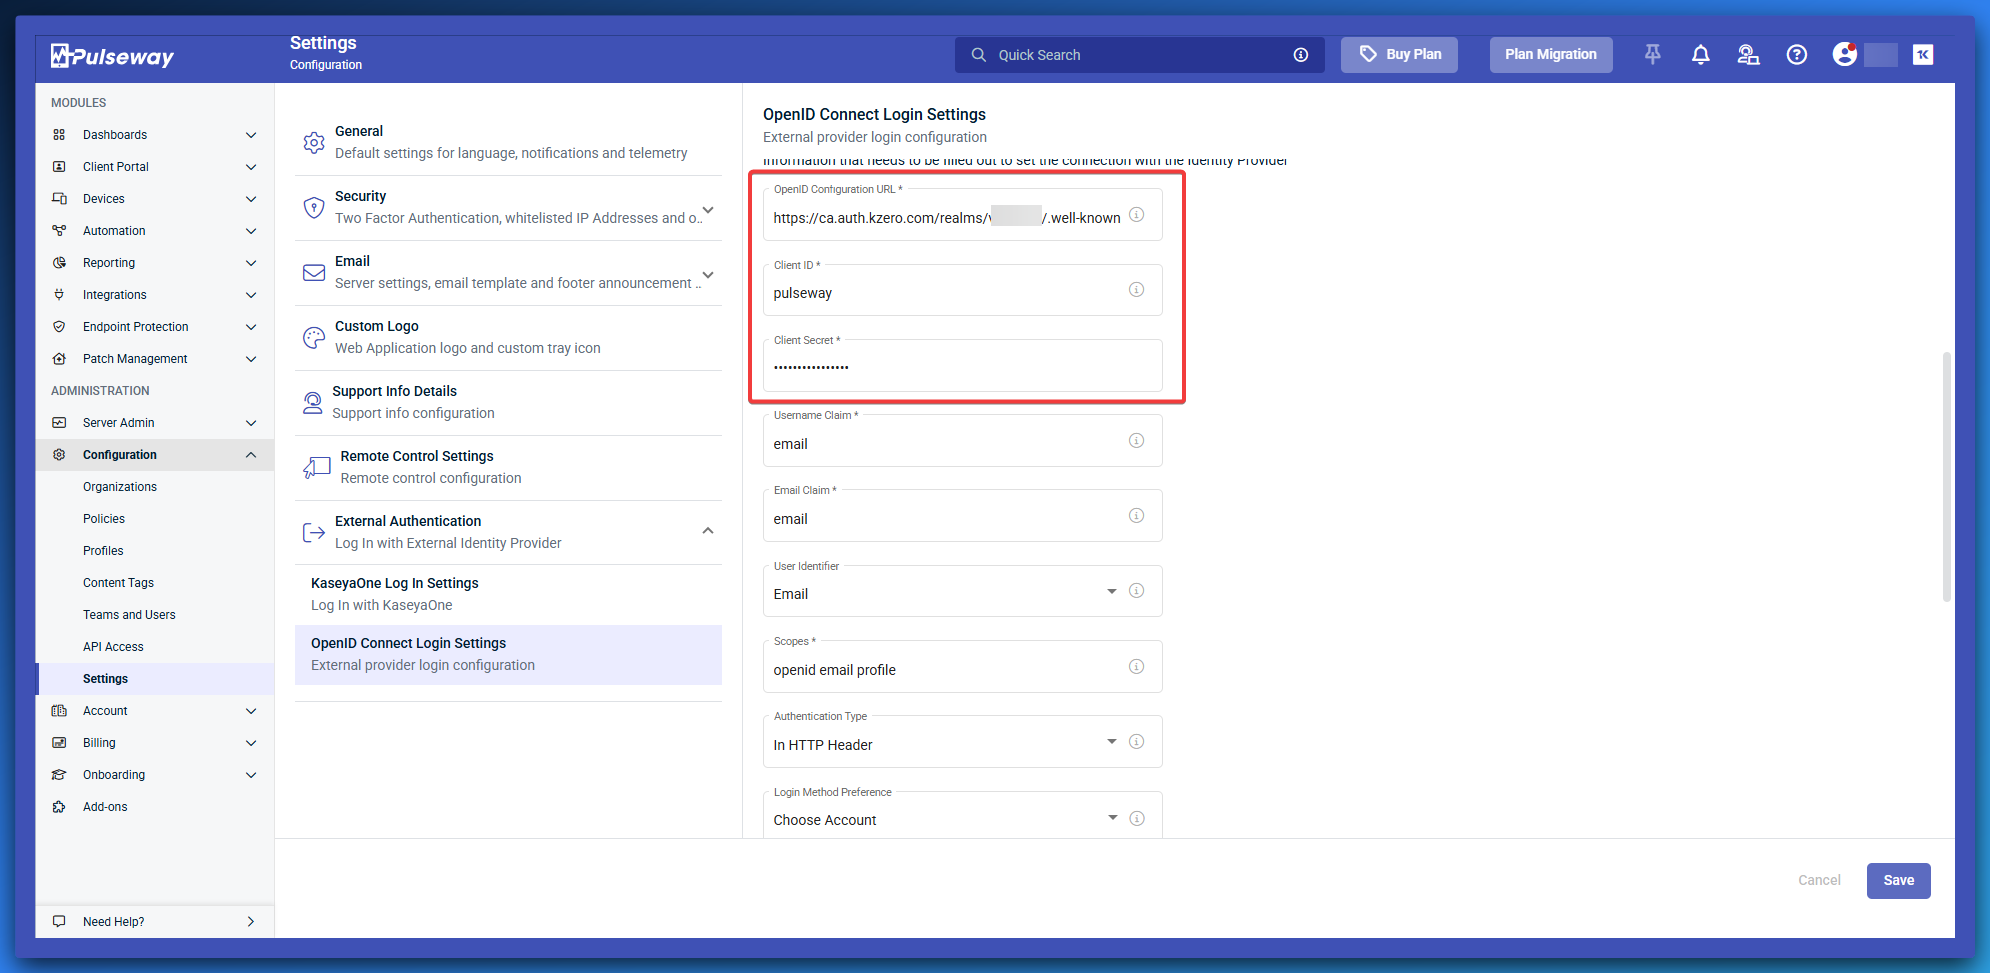Open Teams and Users in sidebar

pos(129,615)
